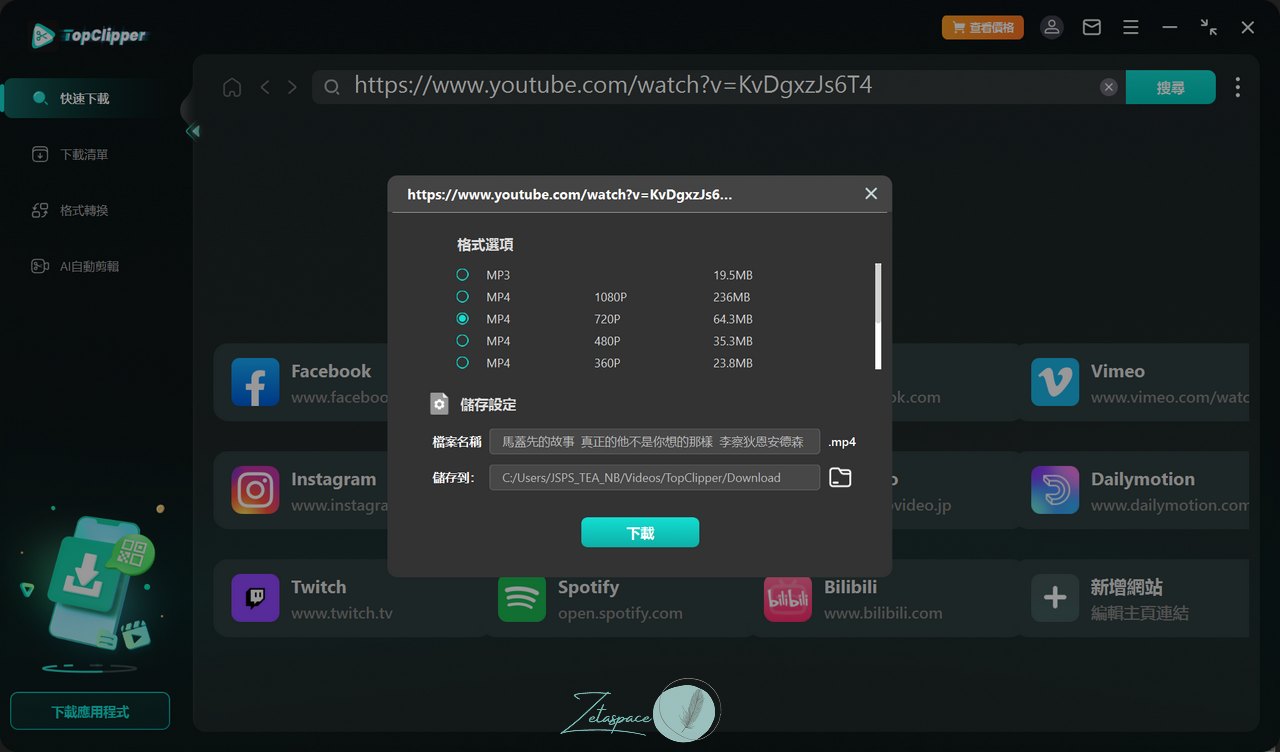This screenshot has width=1280, height=752.
Task: Open the Facebook site card
Action: click(x=300, y=382)
